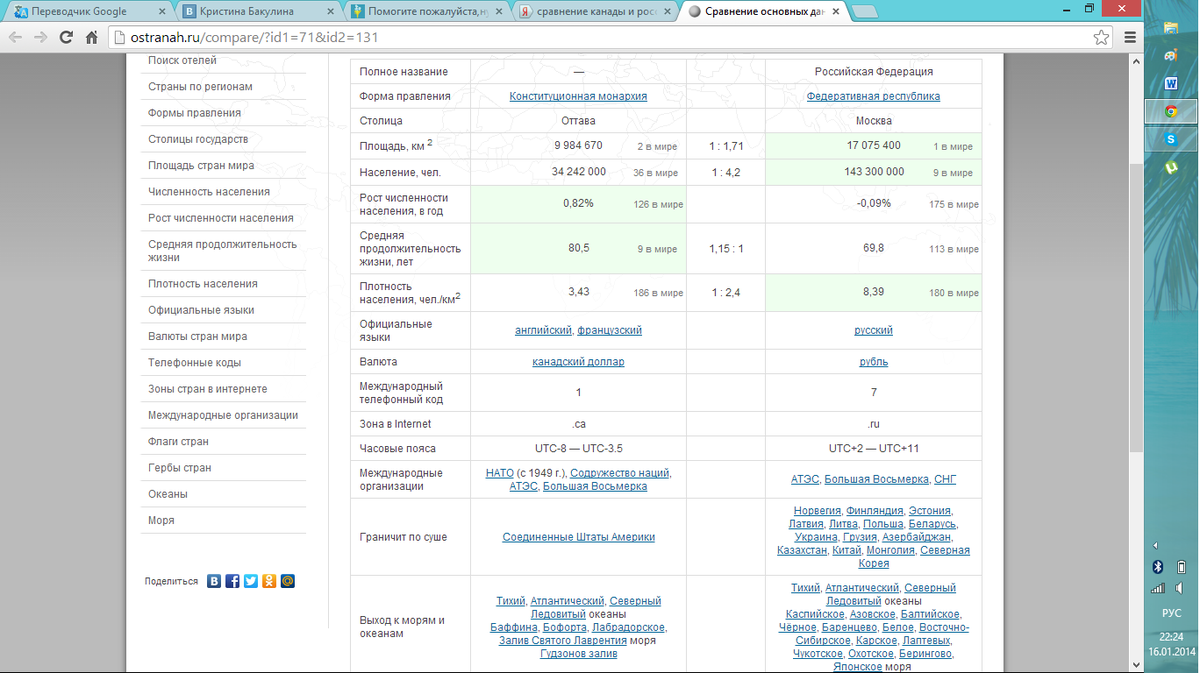Open the Chrome main menu
This screenshot has width=1200, height=673.
pyautogui.click(x=1130, y=38)
